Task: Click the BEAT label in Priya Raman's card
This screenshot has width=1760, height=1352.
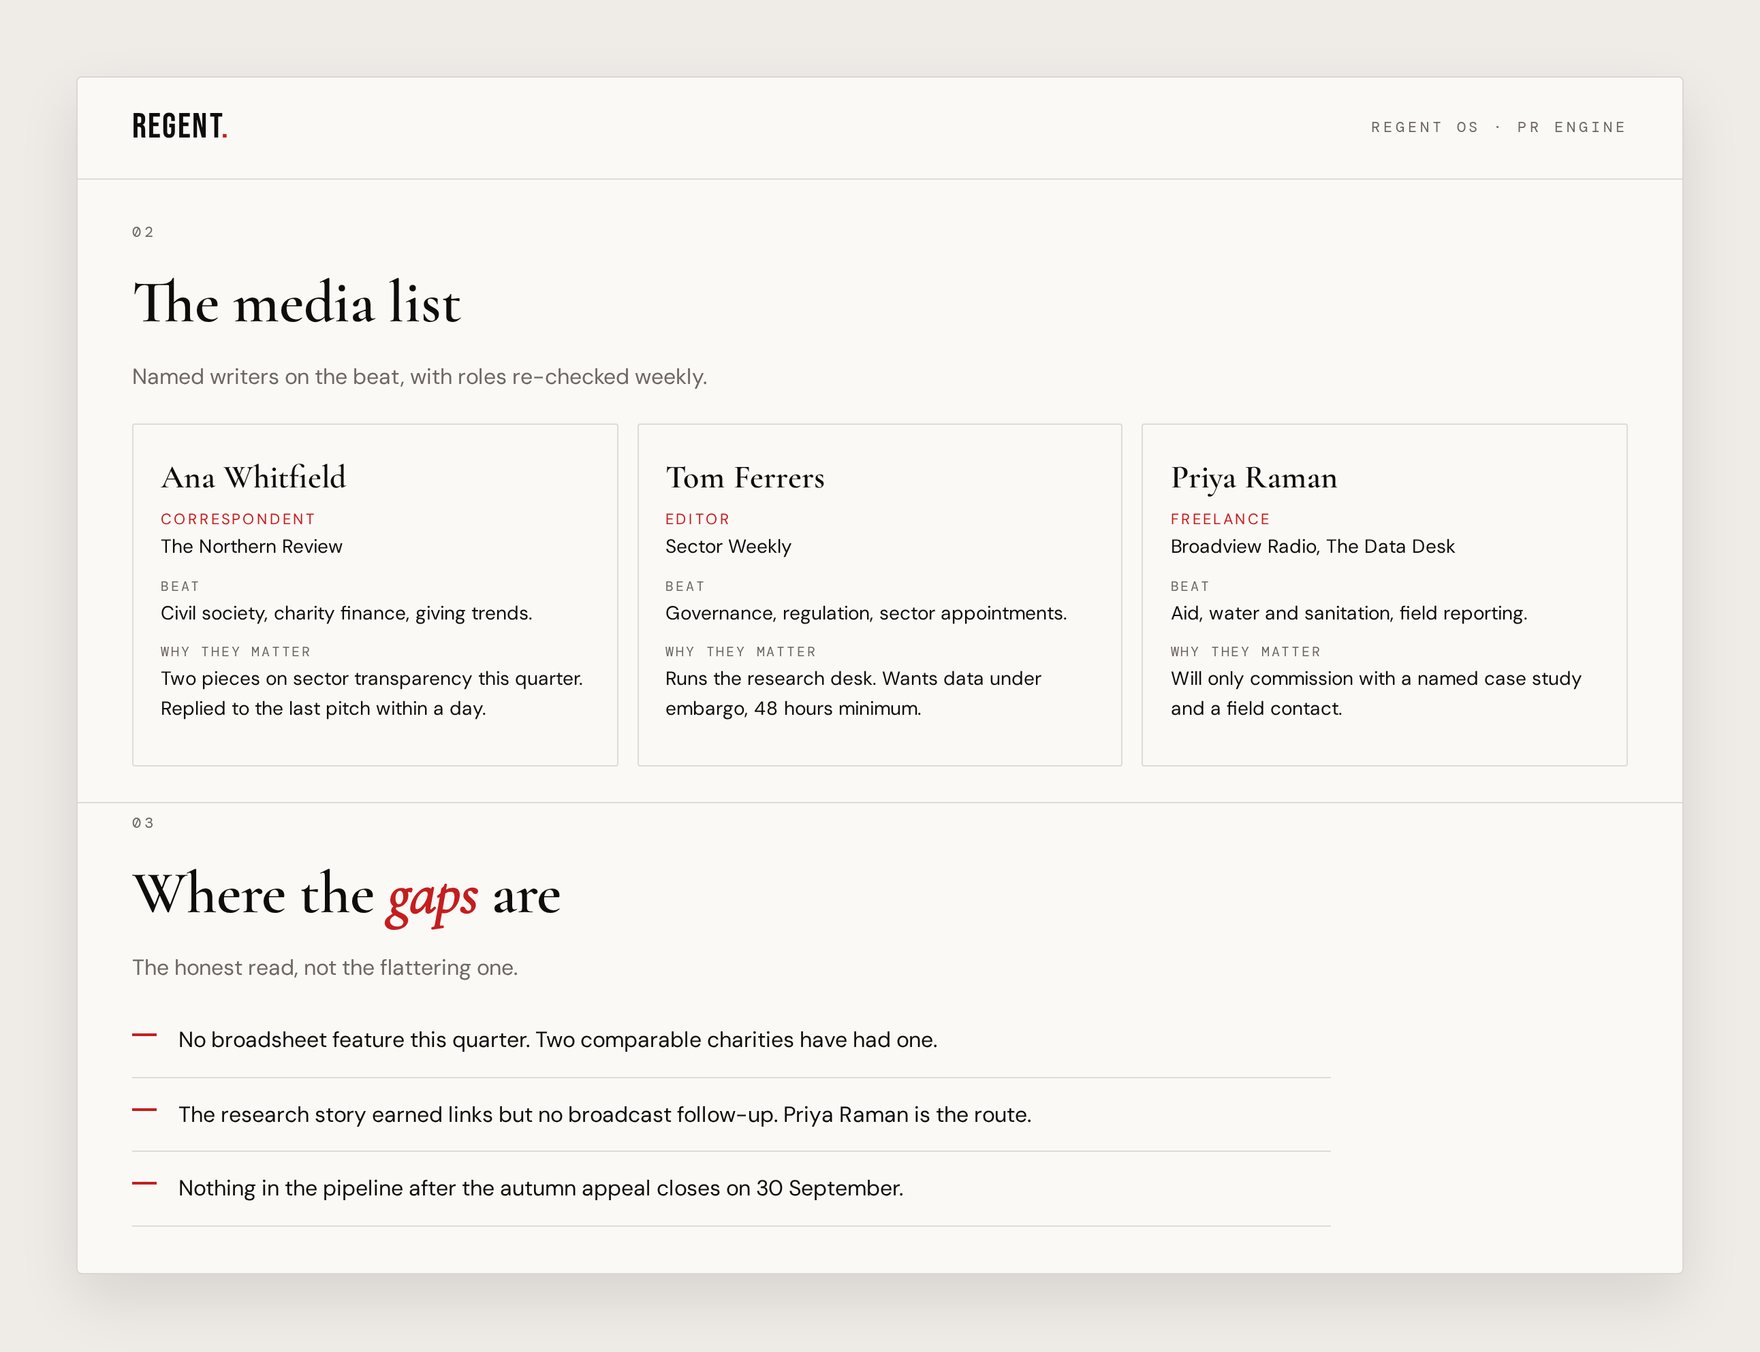Action: pyautogui.click(x=1190, y=586)
